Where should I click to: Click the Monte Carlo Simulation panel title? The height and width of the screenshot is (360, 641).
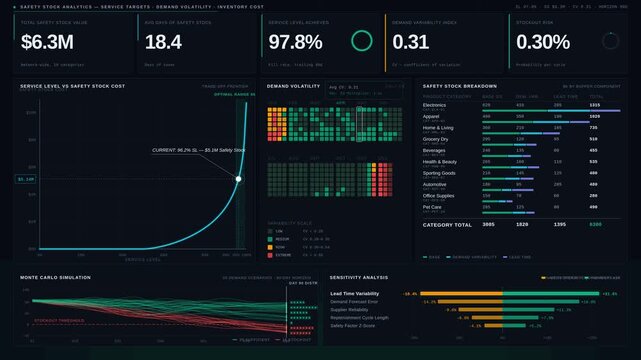click(55, 277)
